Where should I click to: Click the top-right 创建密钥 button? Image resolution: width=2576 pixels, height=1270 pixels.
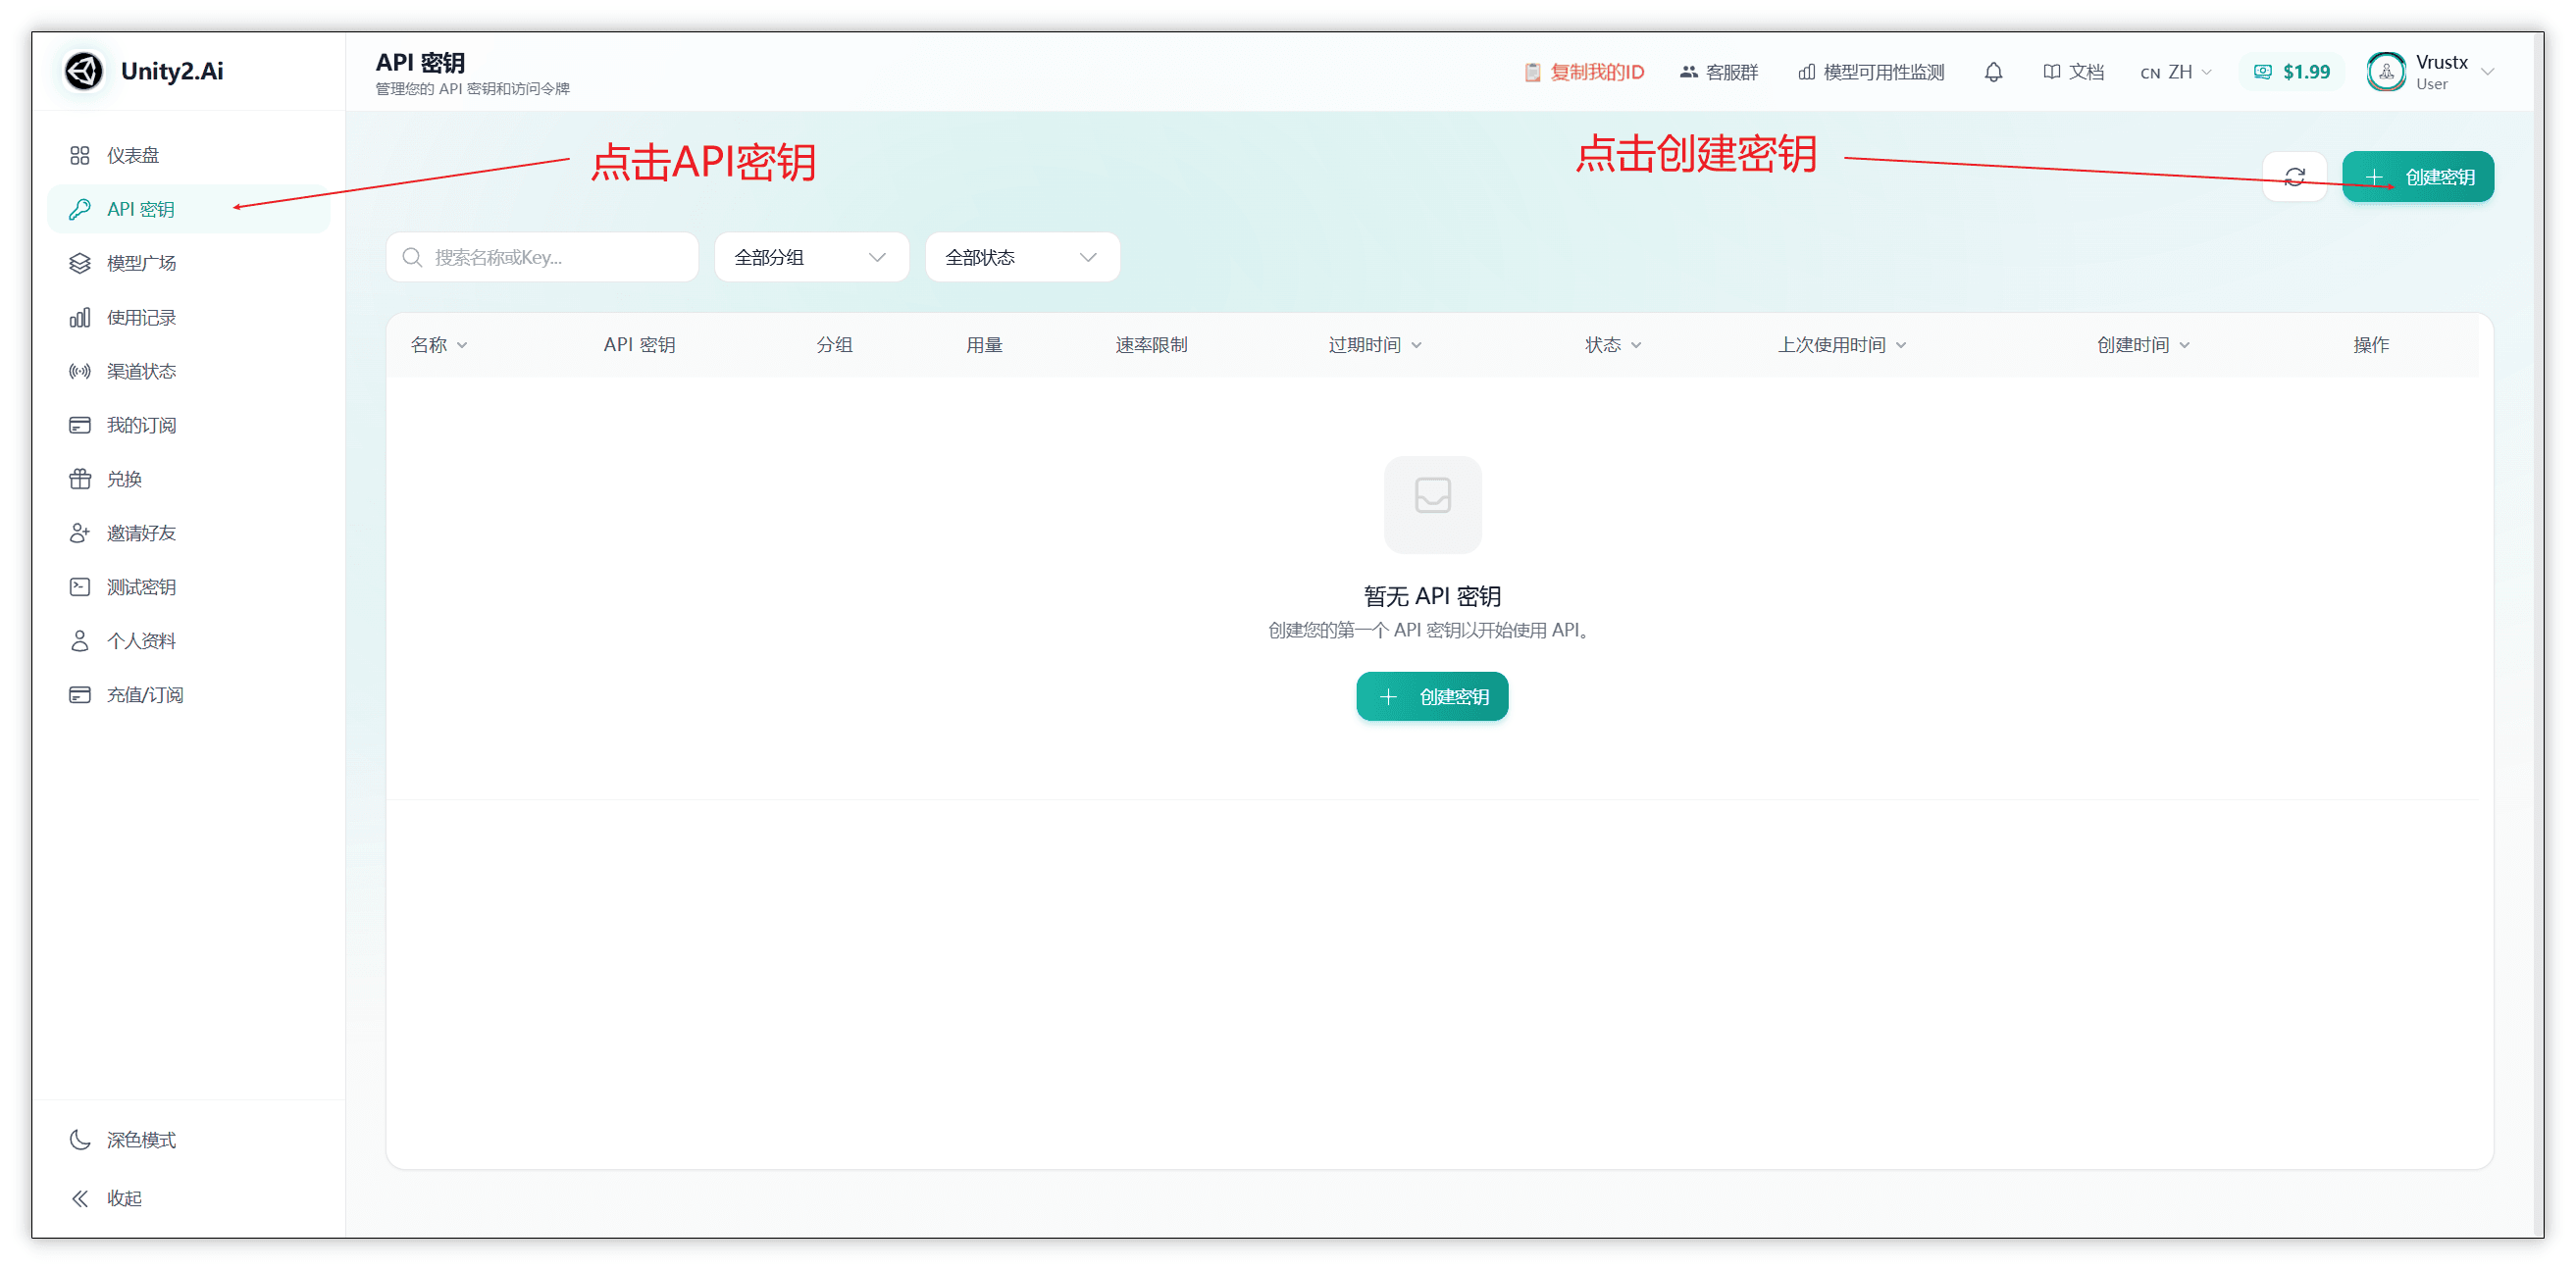pyautogui.click(x=2417, y=177)
